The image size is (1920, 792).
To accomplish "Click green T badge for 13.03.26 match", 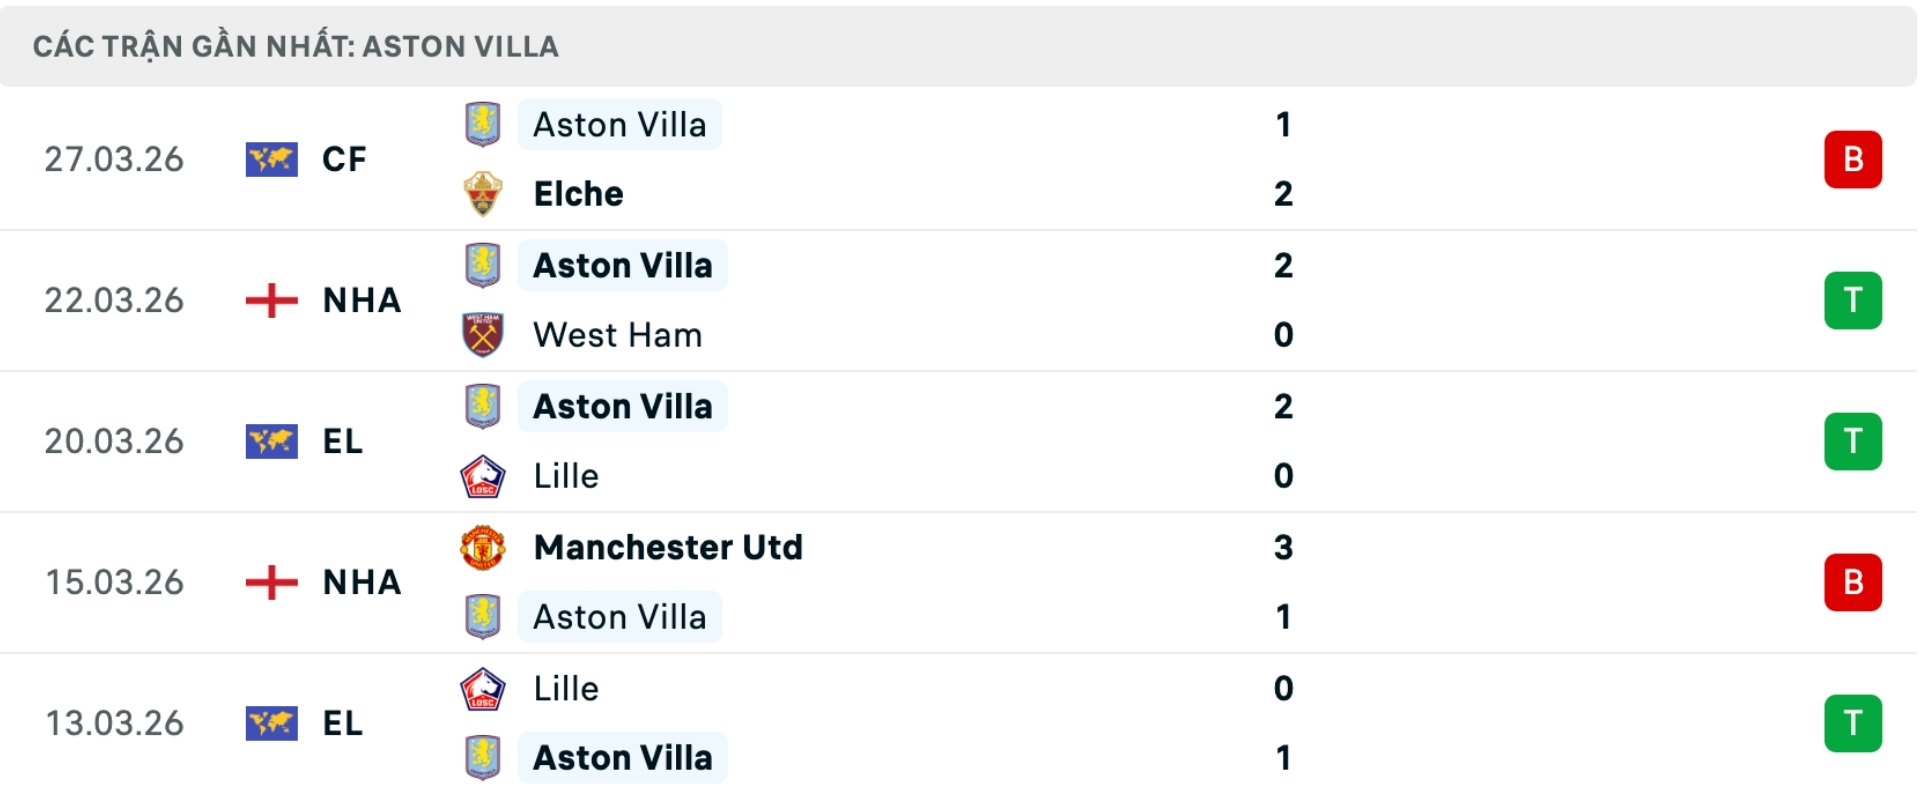I will 1852,723.
